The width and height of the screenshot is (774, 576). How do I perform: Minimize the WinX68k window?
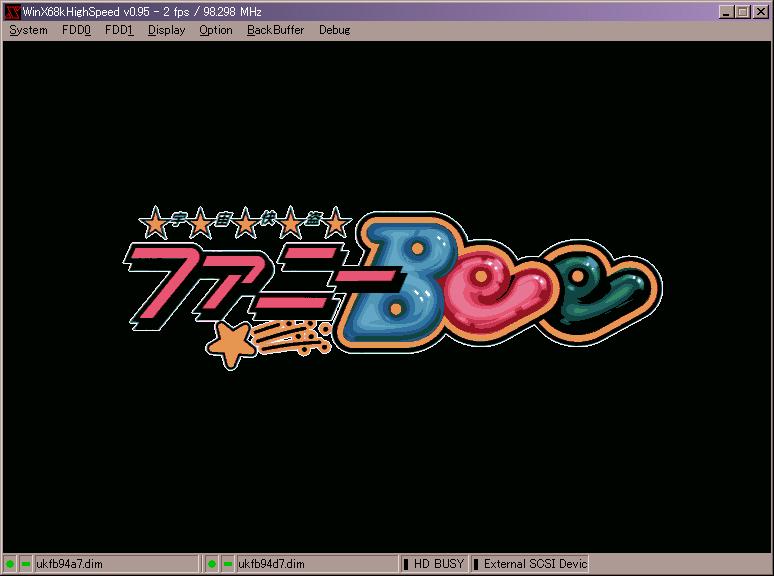pyautogui.click(x=726, y=12)
